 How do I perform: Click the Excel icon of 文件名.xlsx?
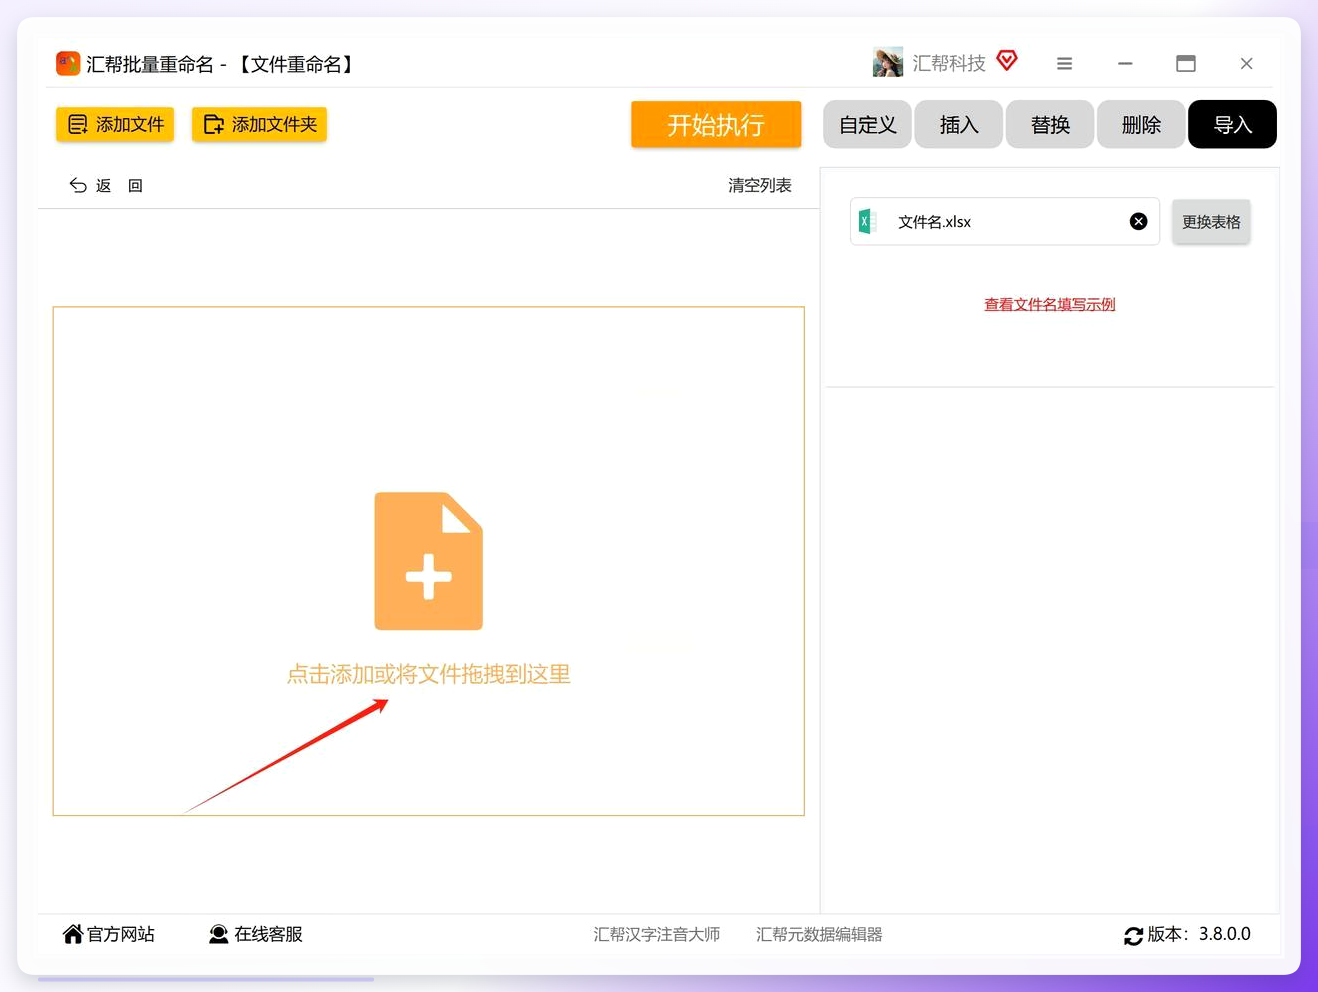tap(867, 222)
